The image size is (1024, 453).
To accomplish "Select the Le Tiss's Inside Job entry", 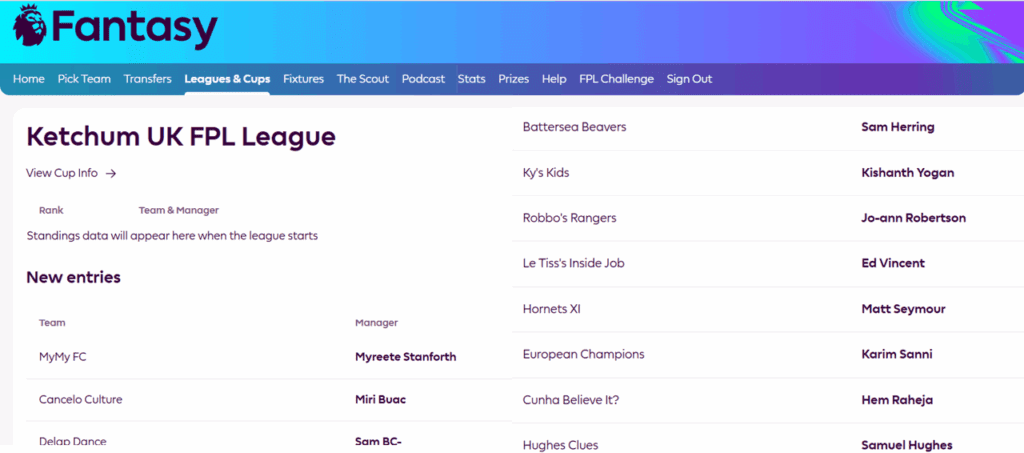I will tap(573, 263).
